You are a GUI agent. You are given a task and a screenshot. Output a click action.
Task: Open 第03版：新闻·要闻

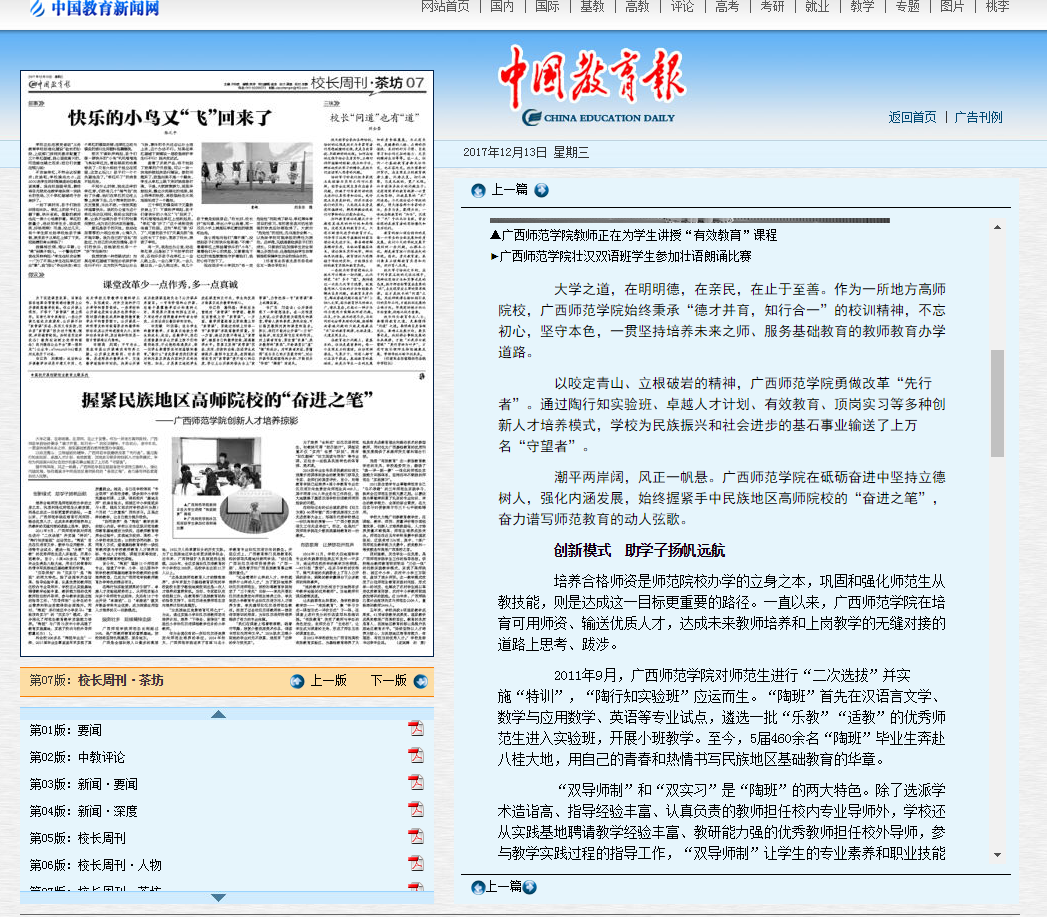pos(83,784)
